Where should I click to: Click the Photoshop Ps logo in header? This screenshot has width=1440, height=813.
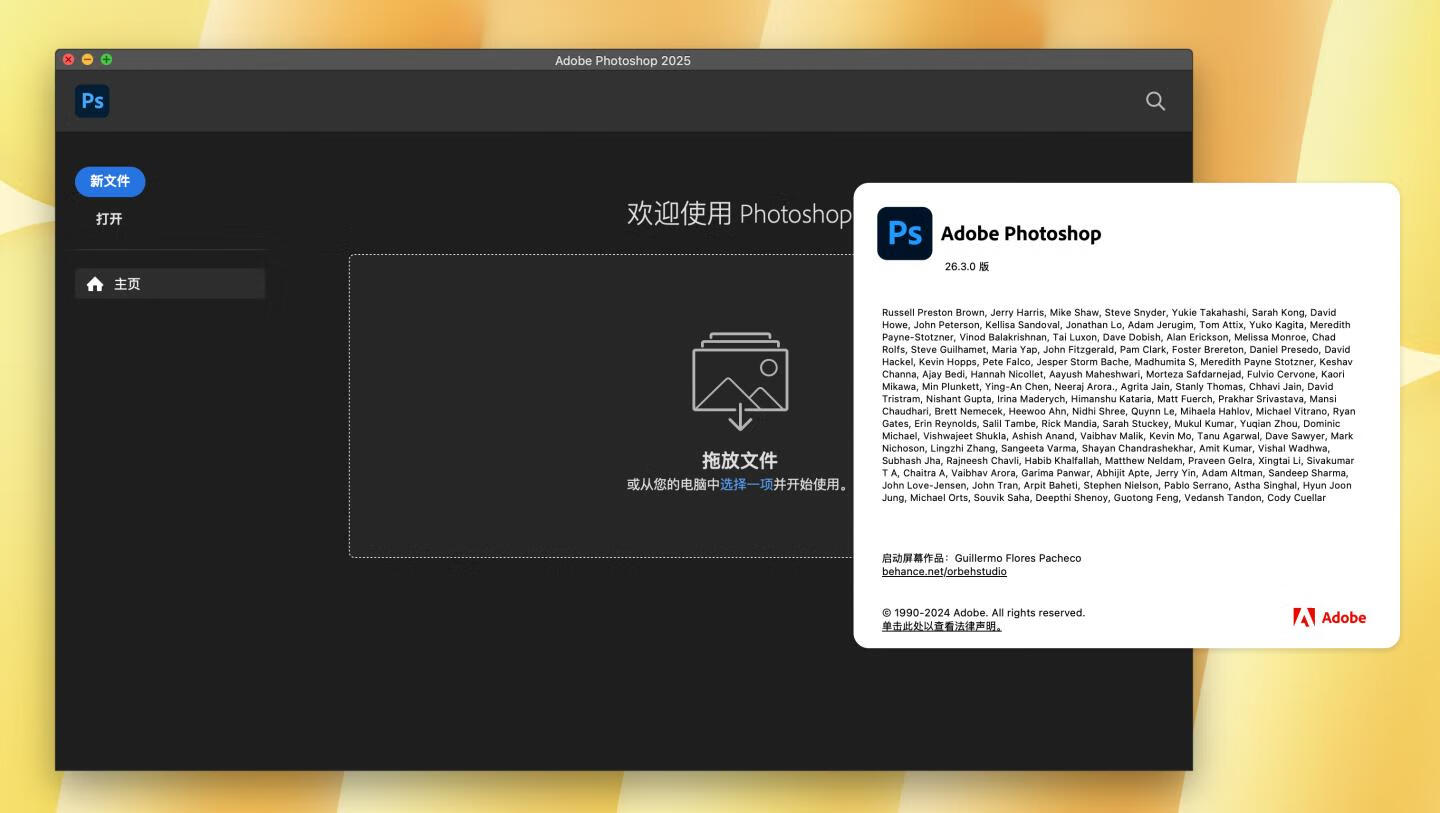point(92,101)
